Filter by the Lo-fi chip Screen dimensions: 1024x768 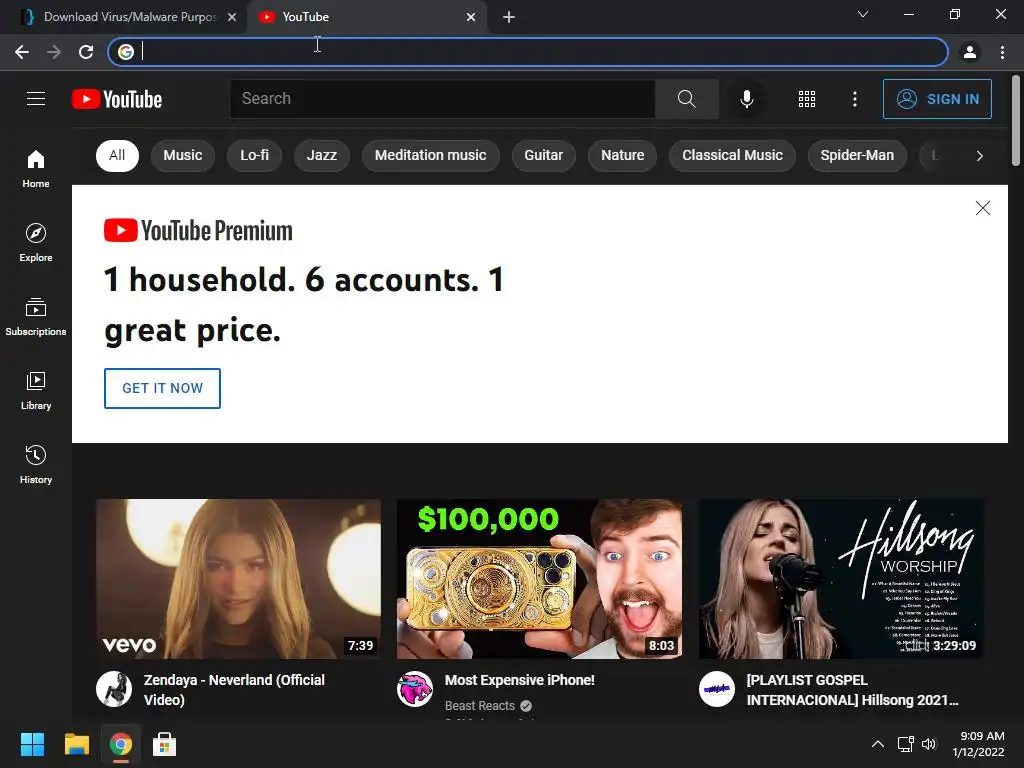[x=254, y=155]
